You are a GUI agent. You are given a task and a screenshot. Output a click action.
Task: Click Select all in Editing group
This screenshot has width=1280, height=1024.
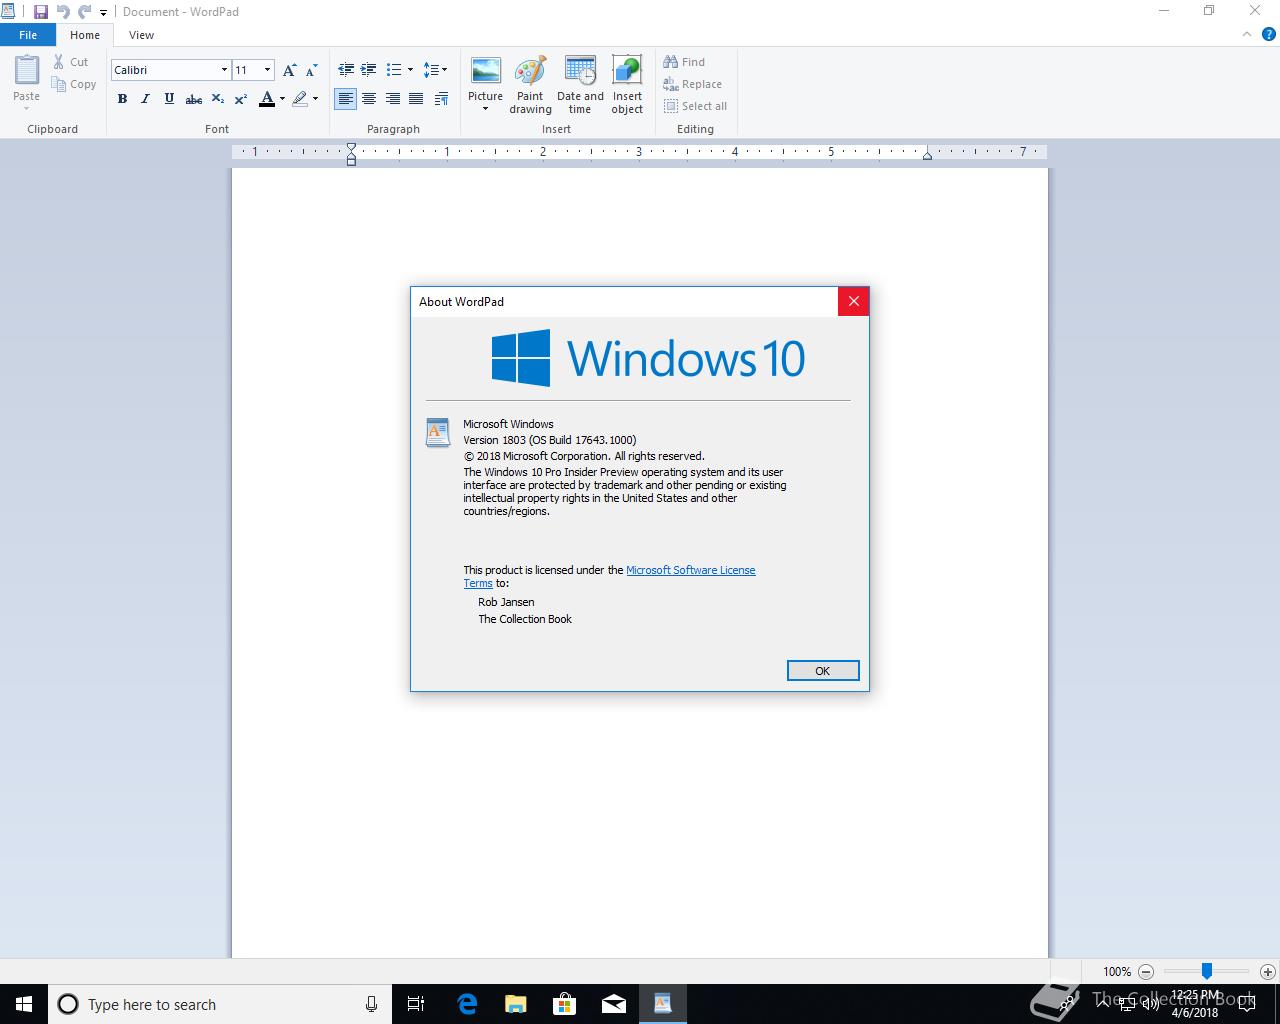[695, 106]
